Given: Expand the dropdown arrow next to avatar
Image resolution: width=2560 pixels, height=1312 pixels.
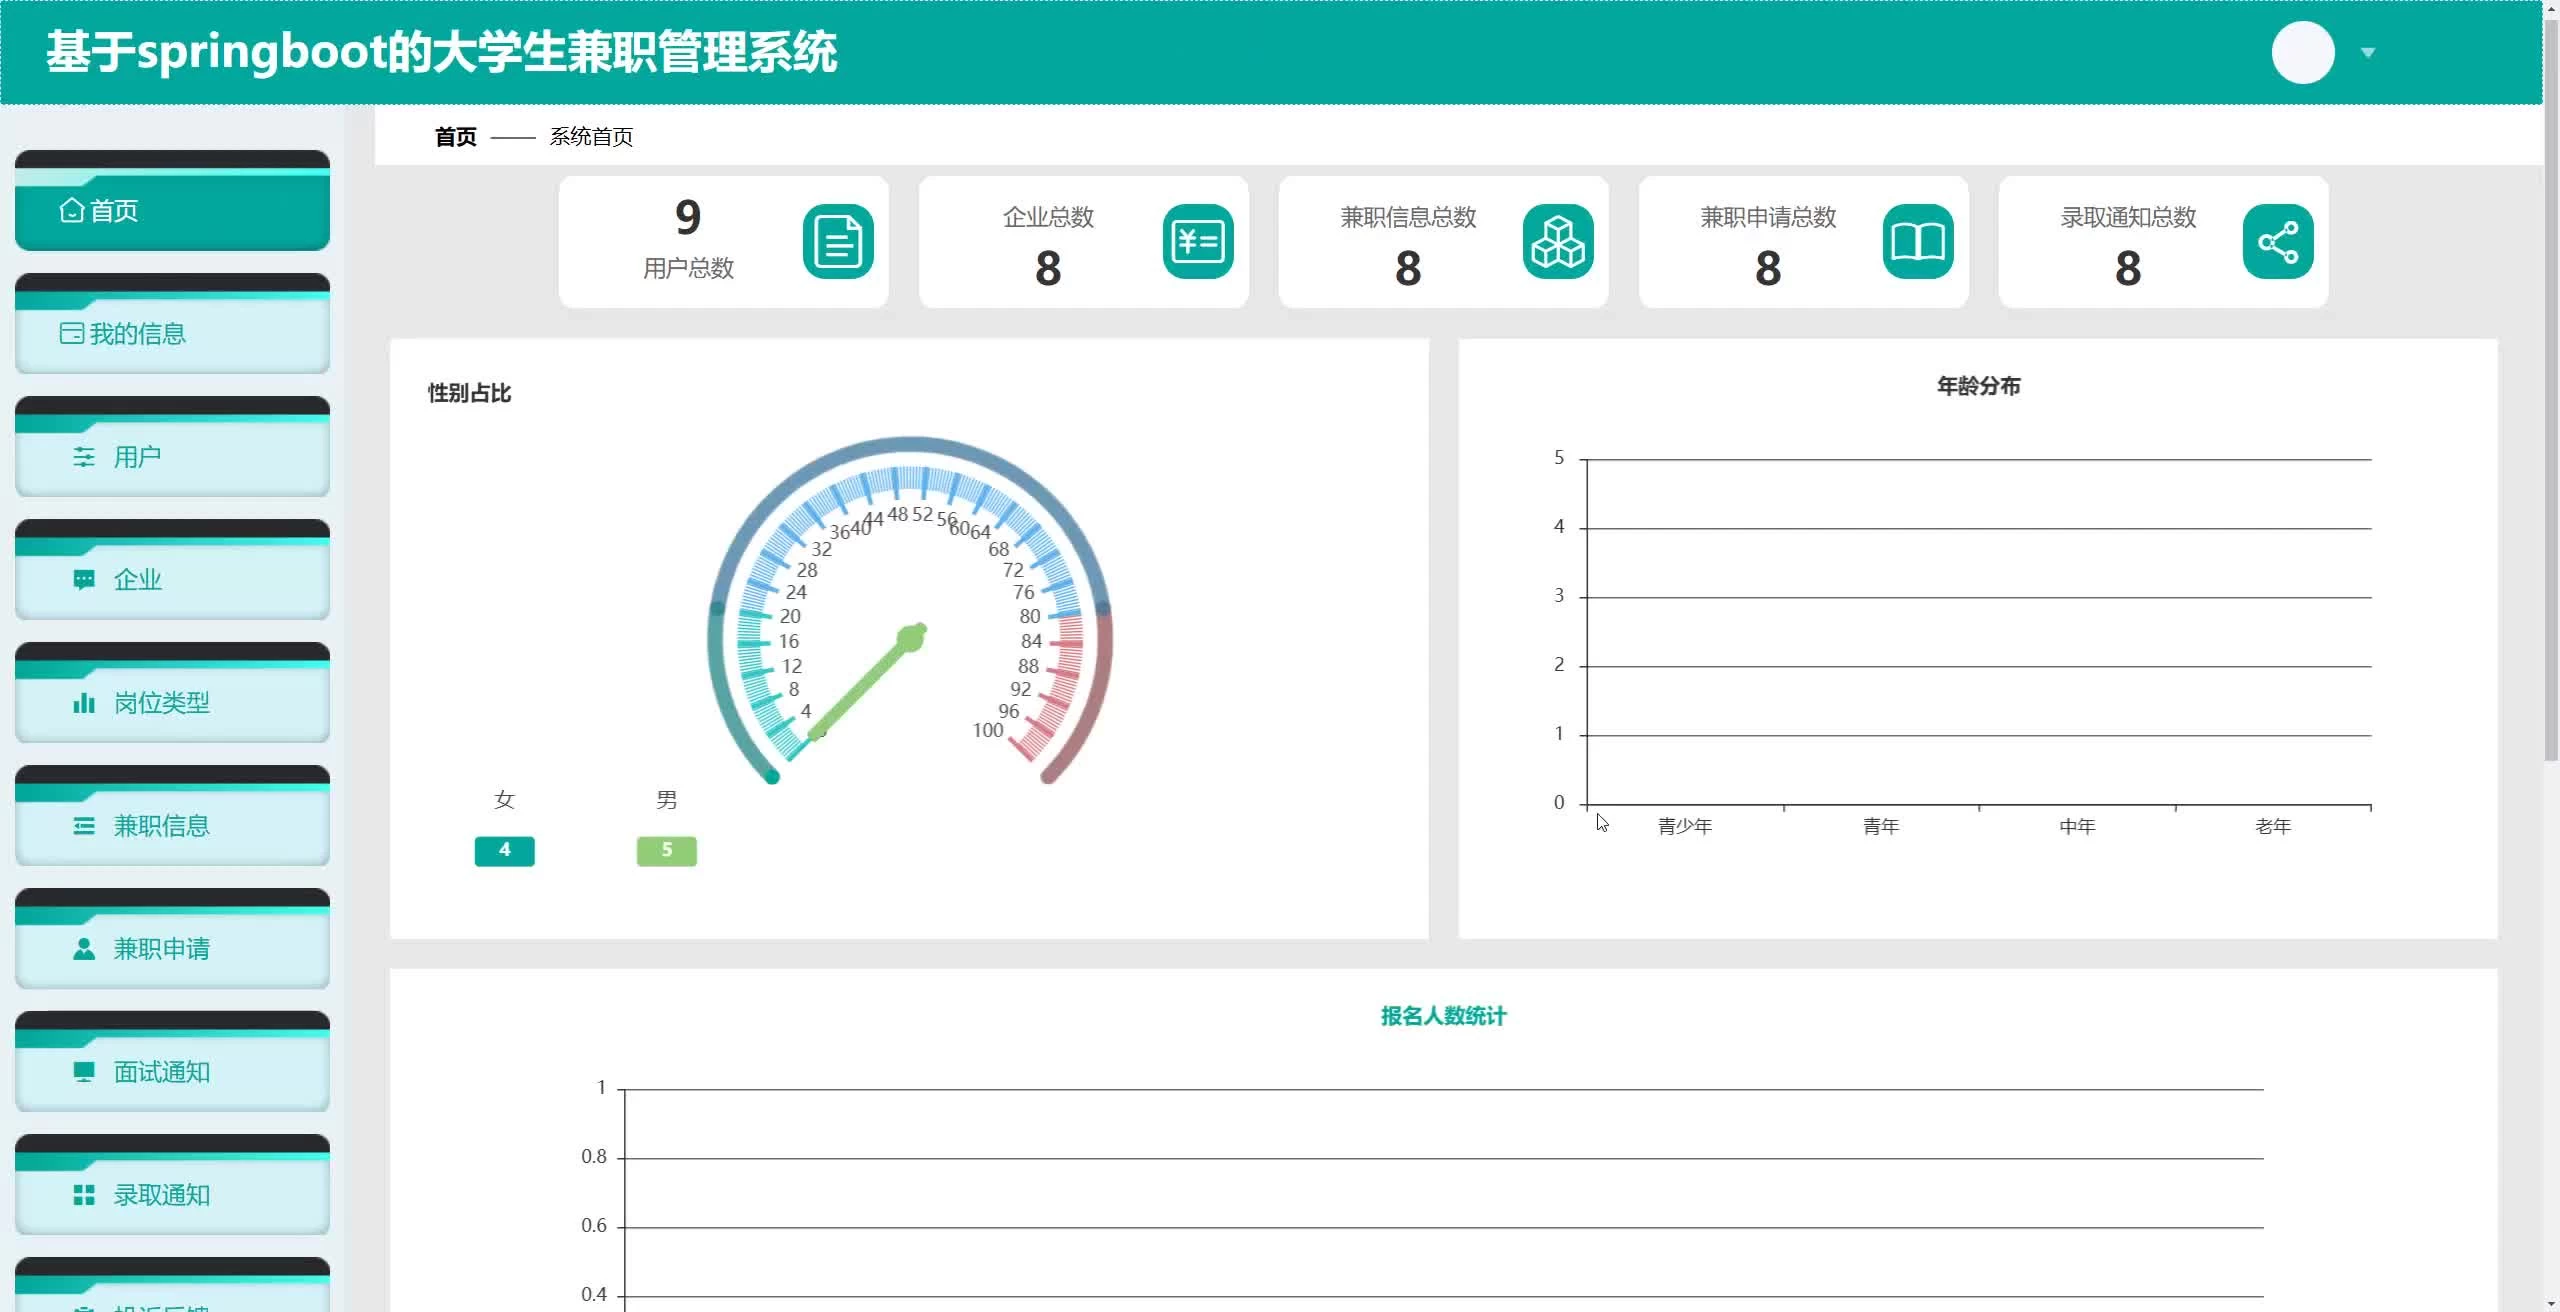Looking at the screenshot, I should click(2368, 53).
